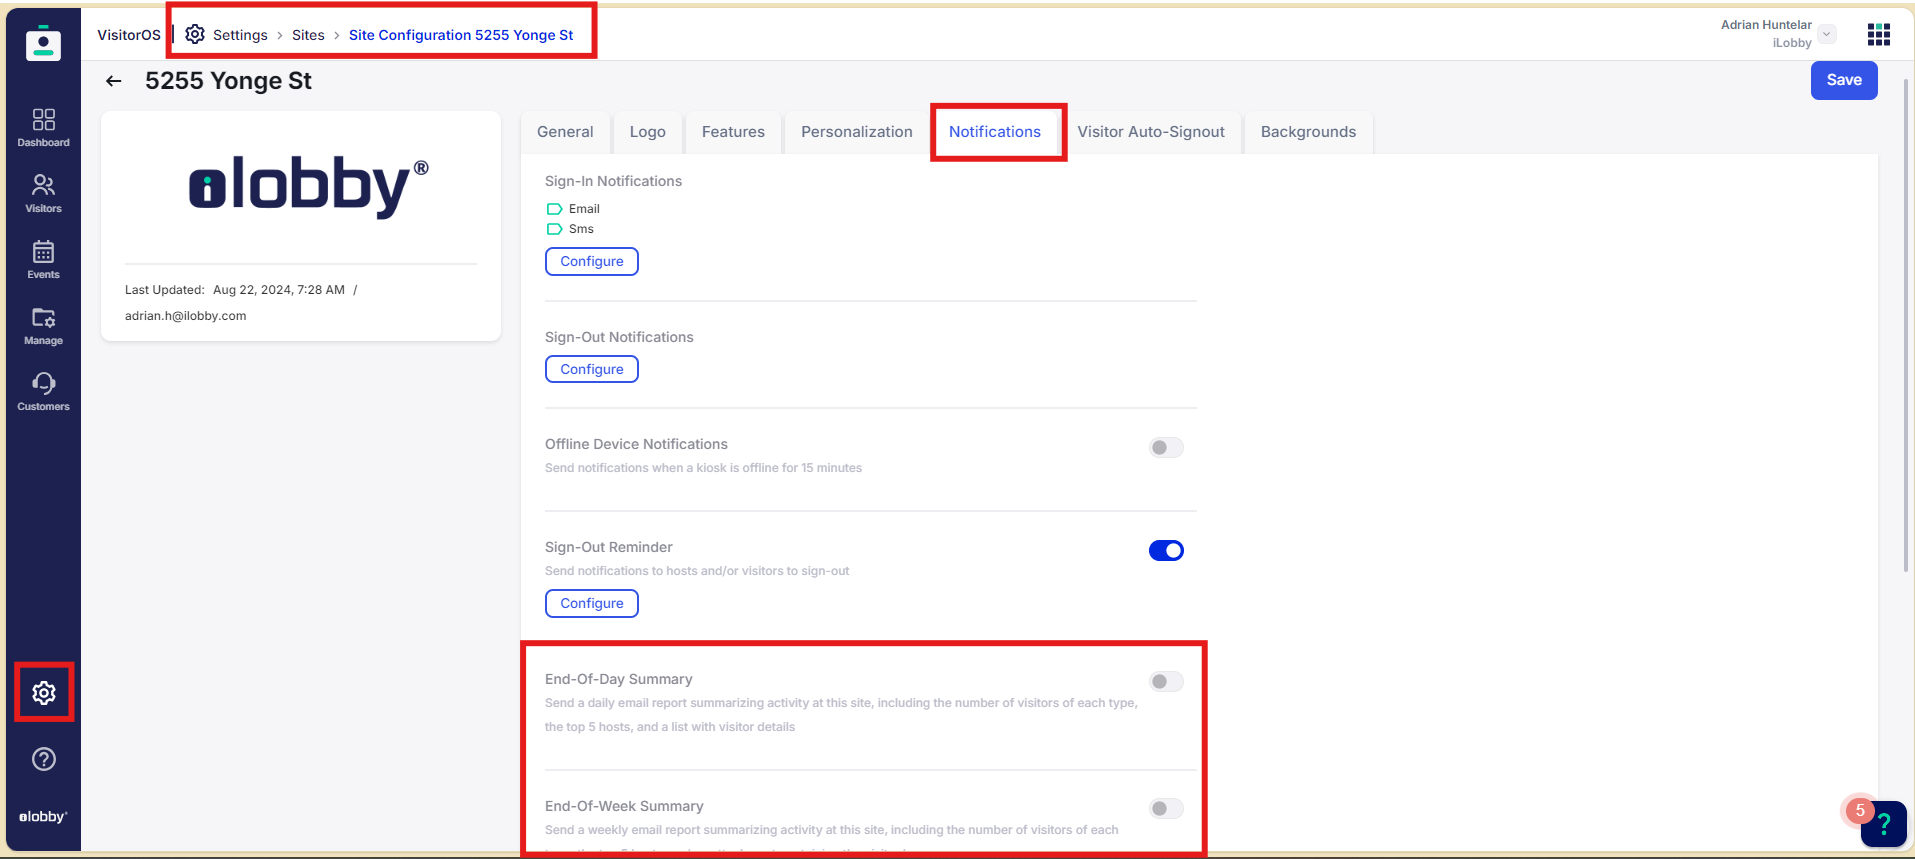Open the Events calendar icon
Screen dimensions: 1915x859
(x=43, y=260)
